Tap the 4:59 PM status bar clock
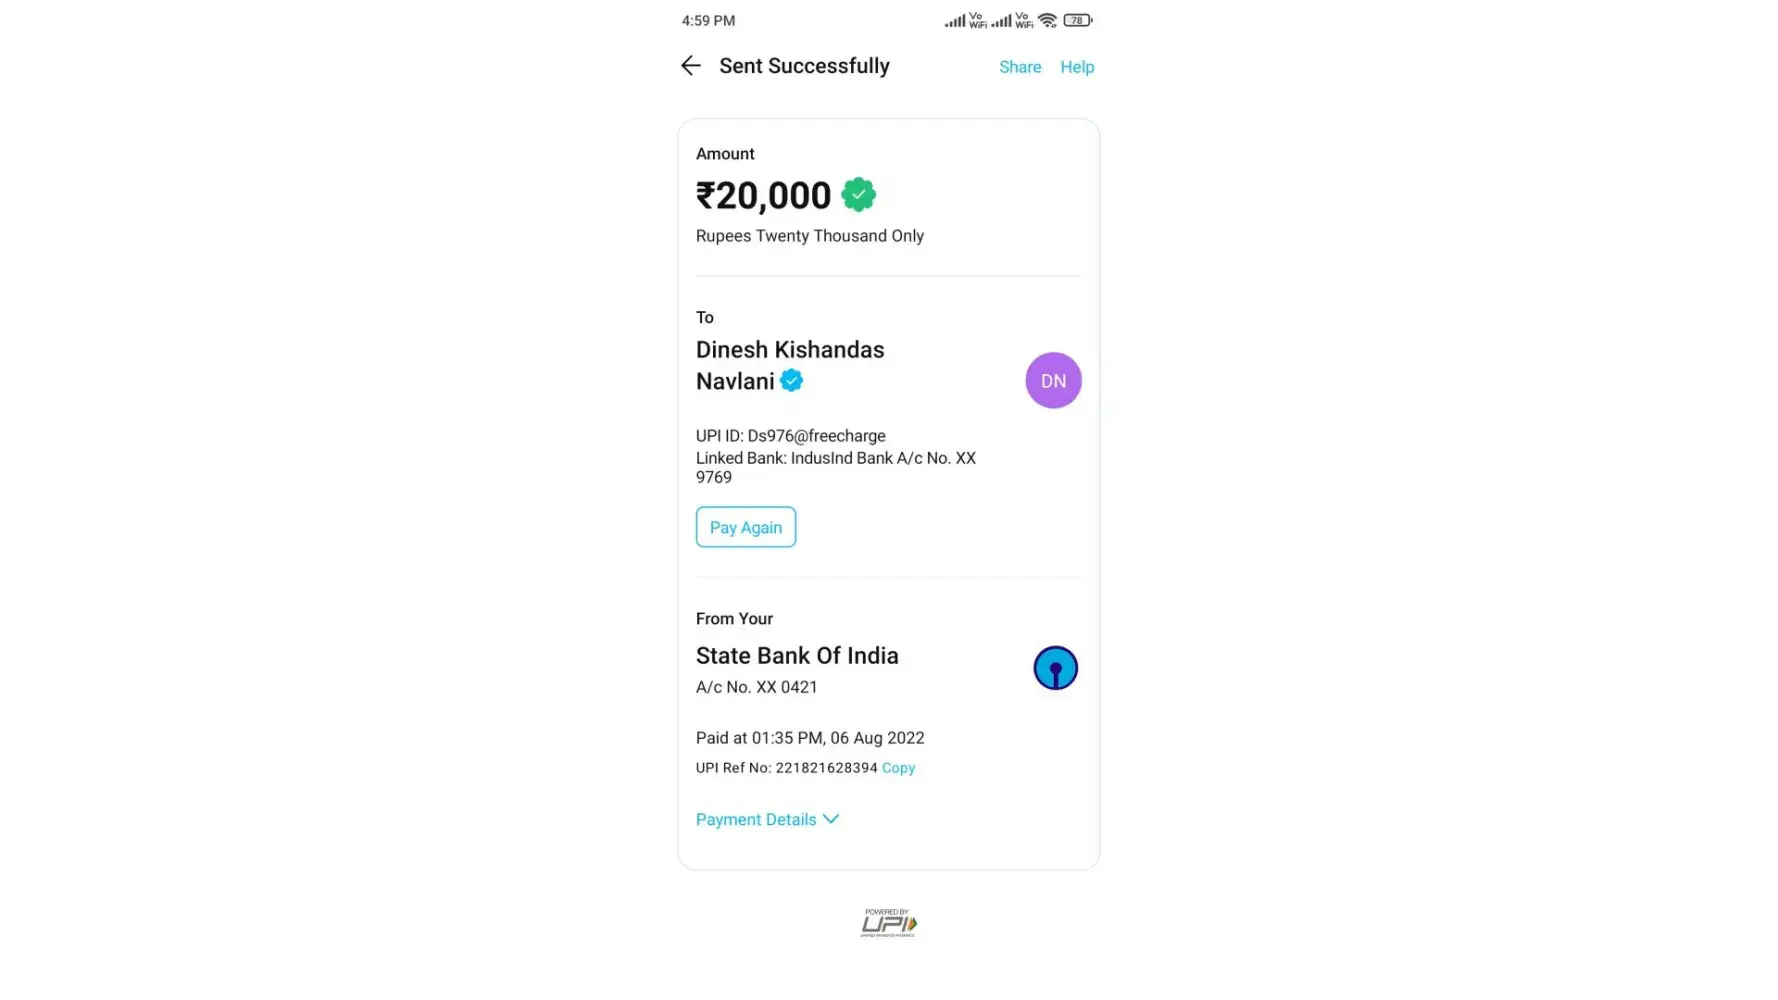The image size is (1778, 1000). pos(708,21)
